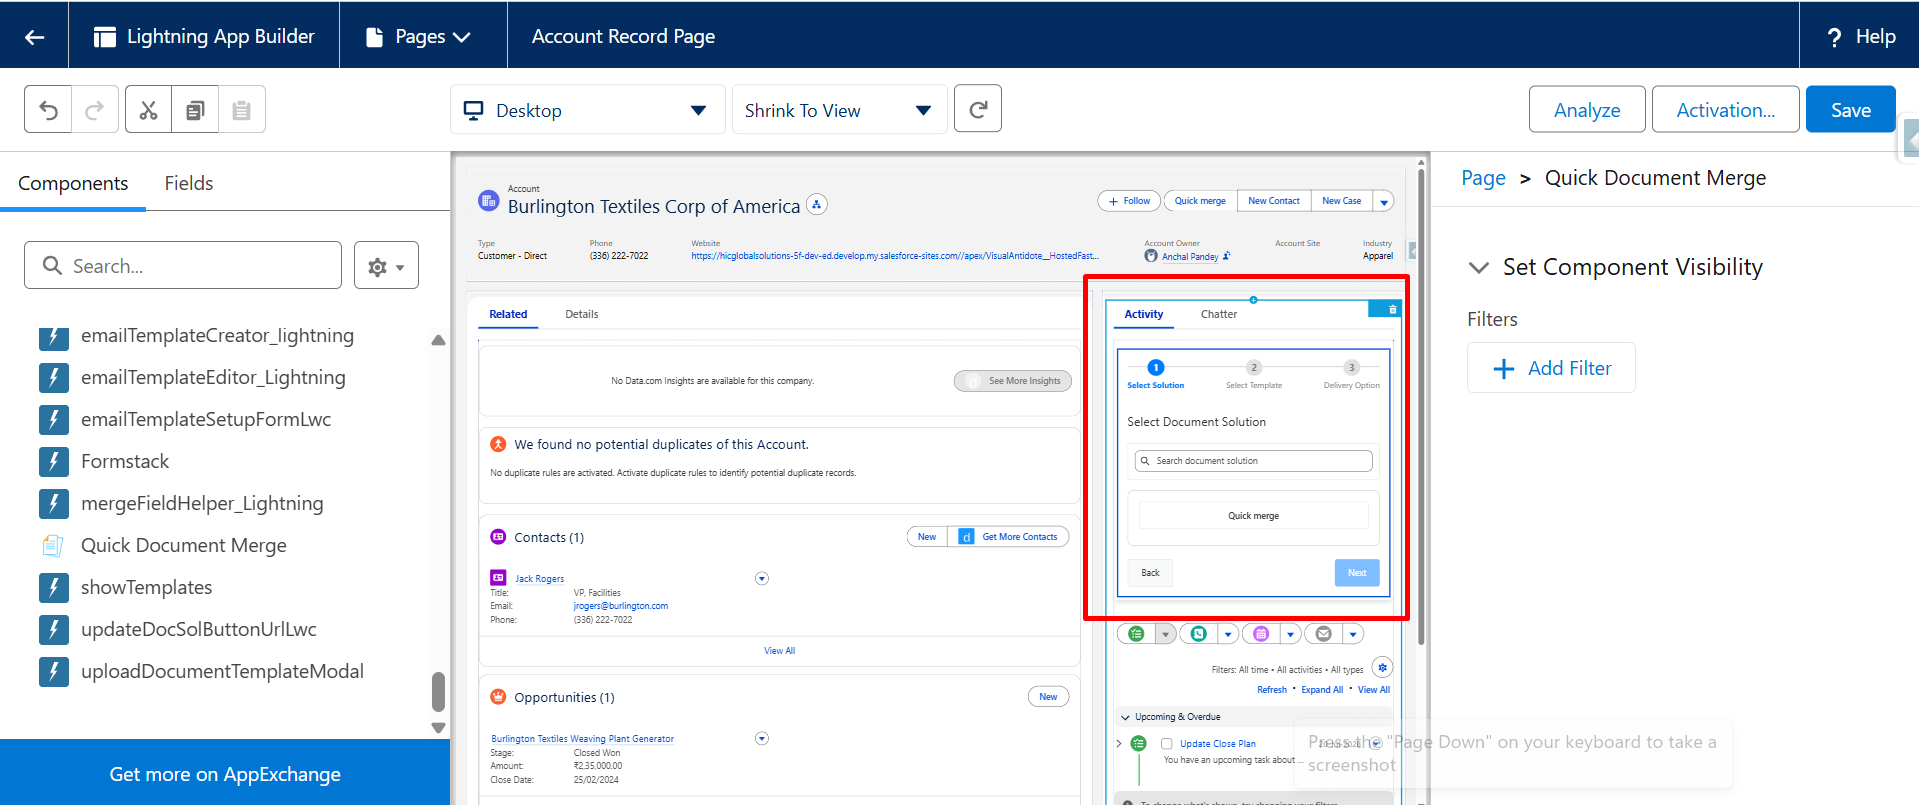Open the New Event dropdown arrow
Screen dimensions: 1919x805
1291,634
